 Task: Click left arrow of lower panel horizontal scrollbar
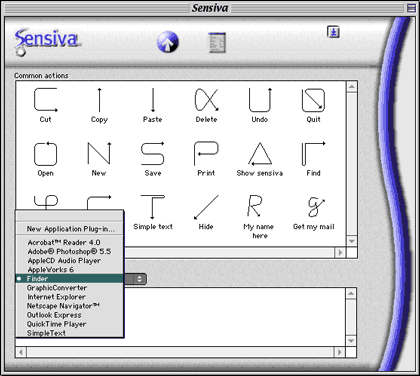tap(21, 352)
